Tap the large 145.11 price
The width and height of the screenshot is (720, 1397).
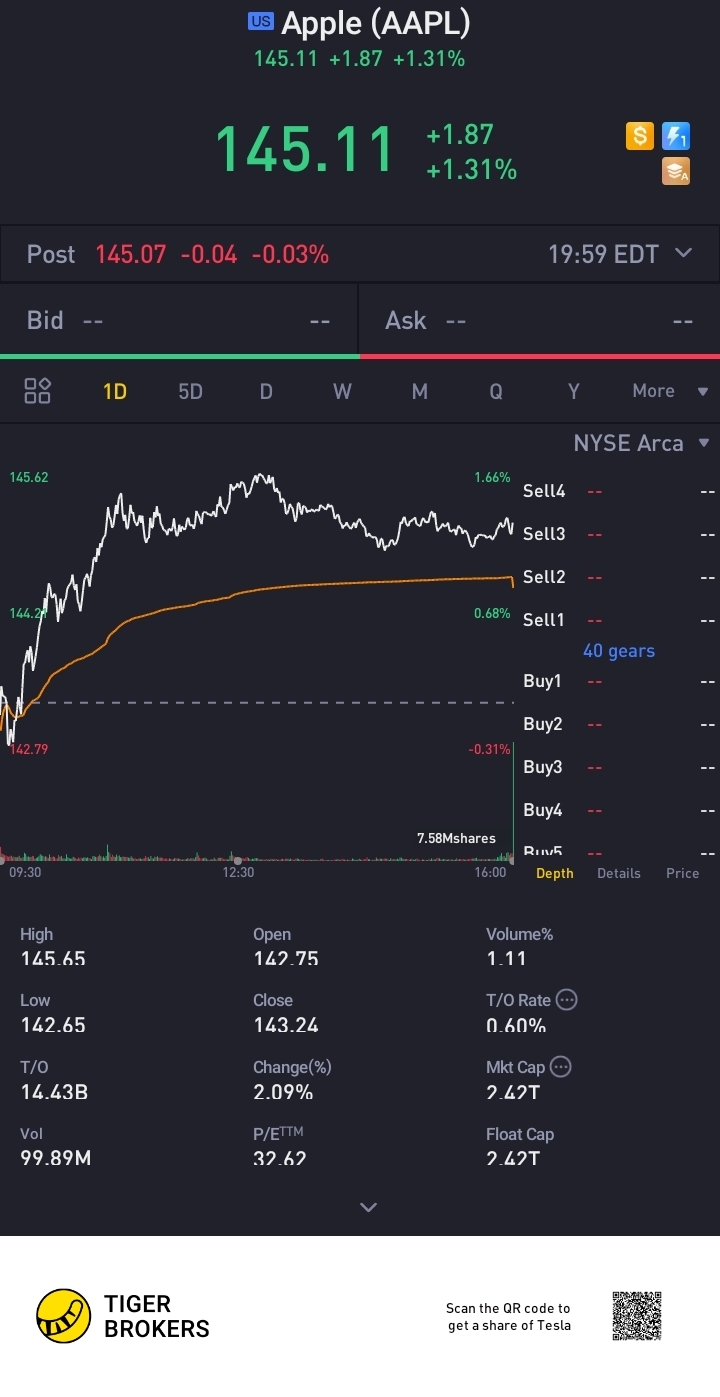[305, 150]
